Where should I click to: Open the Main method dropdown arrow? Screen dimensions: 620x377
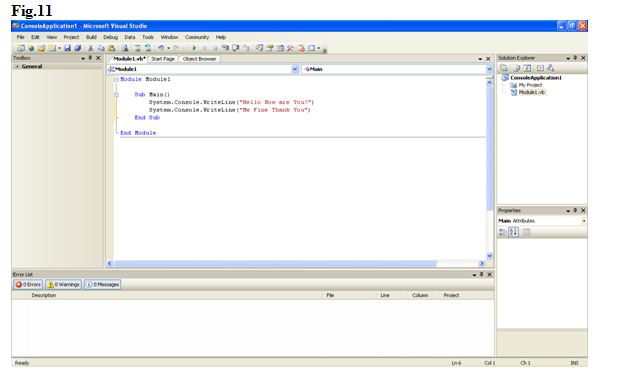point(490,69)
